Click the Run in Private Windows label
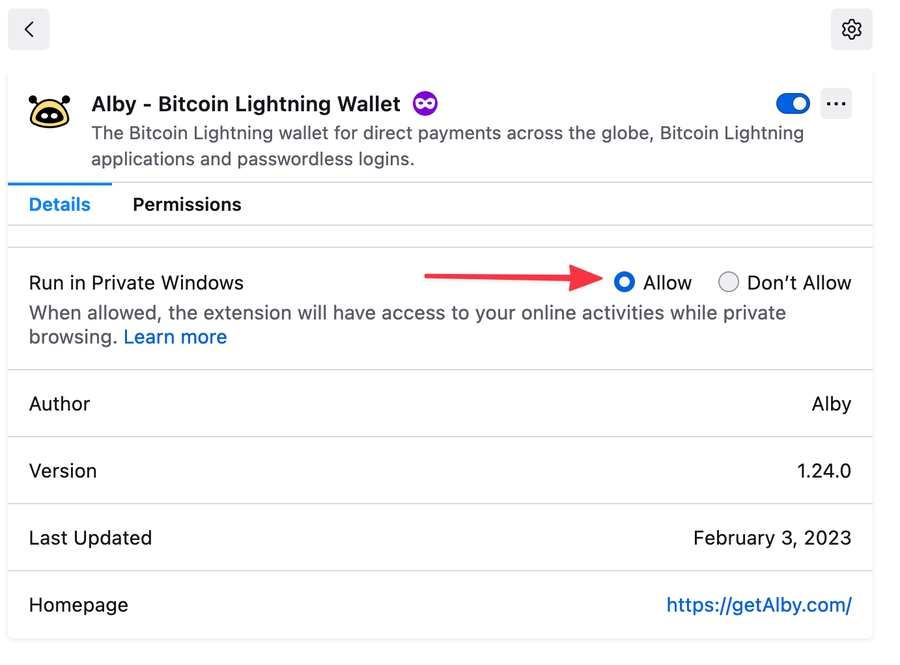This screenshot has width=900, height=665. point(136,283)
